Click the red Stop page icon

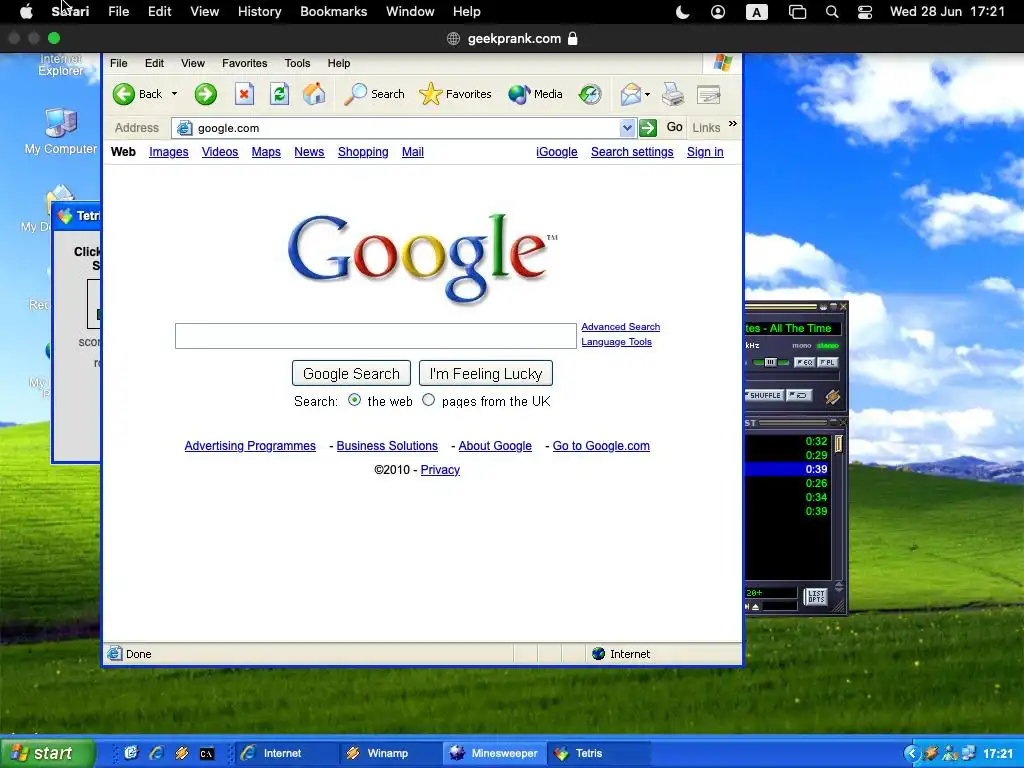tap(244, 94)
